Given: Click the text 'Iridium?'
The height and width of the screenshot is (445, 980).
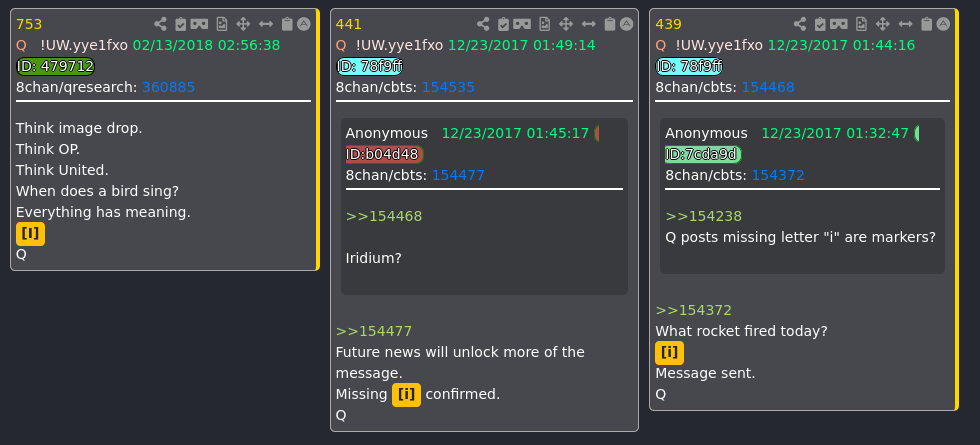Looking at the screenshot, I should coord(374,258).
